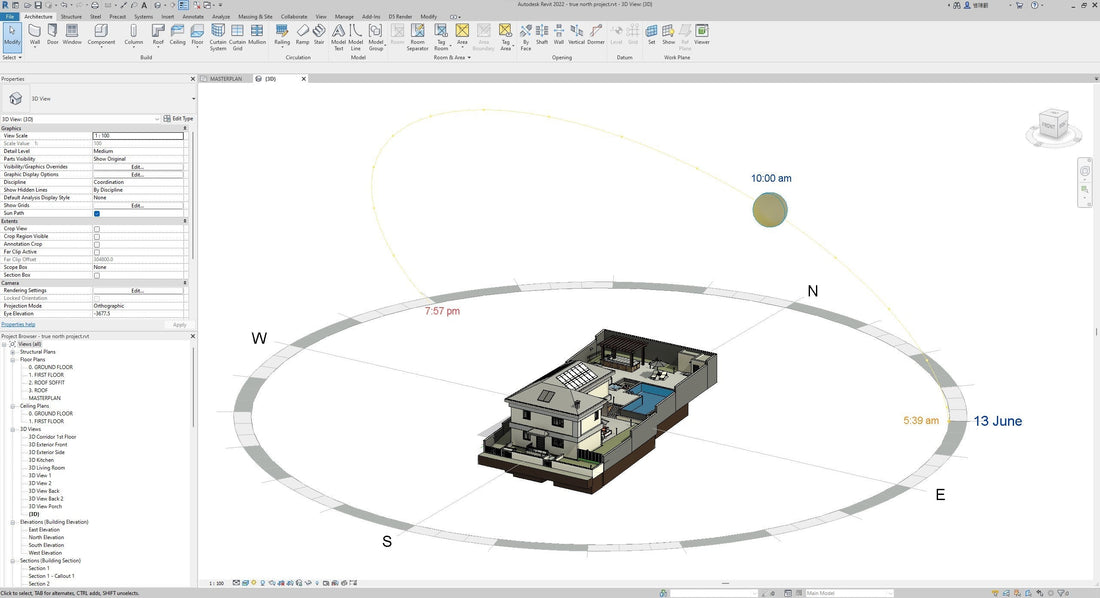Switch to the Annotate ribbon tab
The height and width of the screenshot is (598, 1100).
pyautogui.click(x=195, y=17)
